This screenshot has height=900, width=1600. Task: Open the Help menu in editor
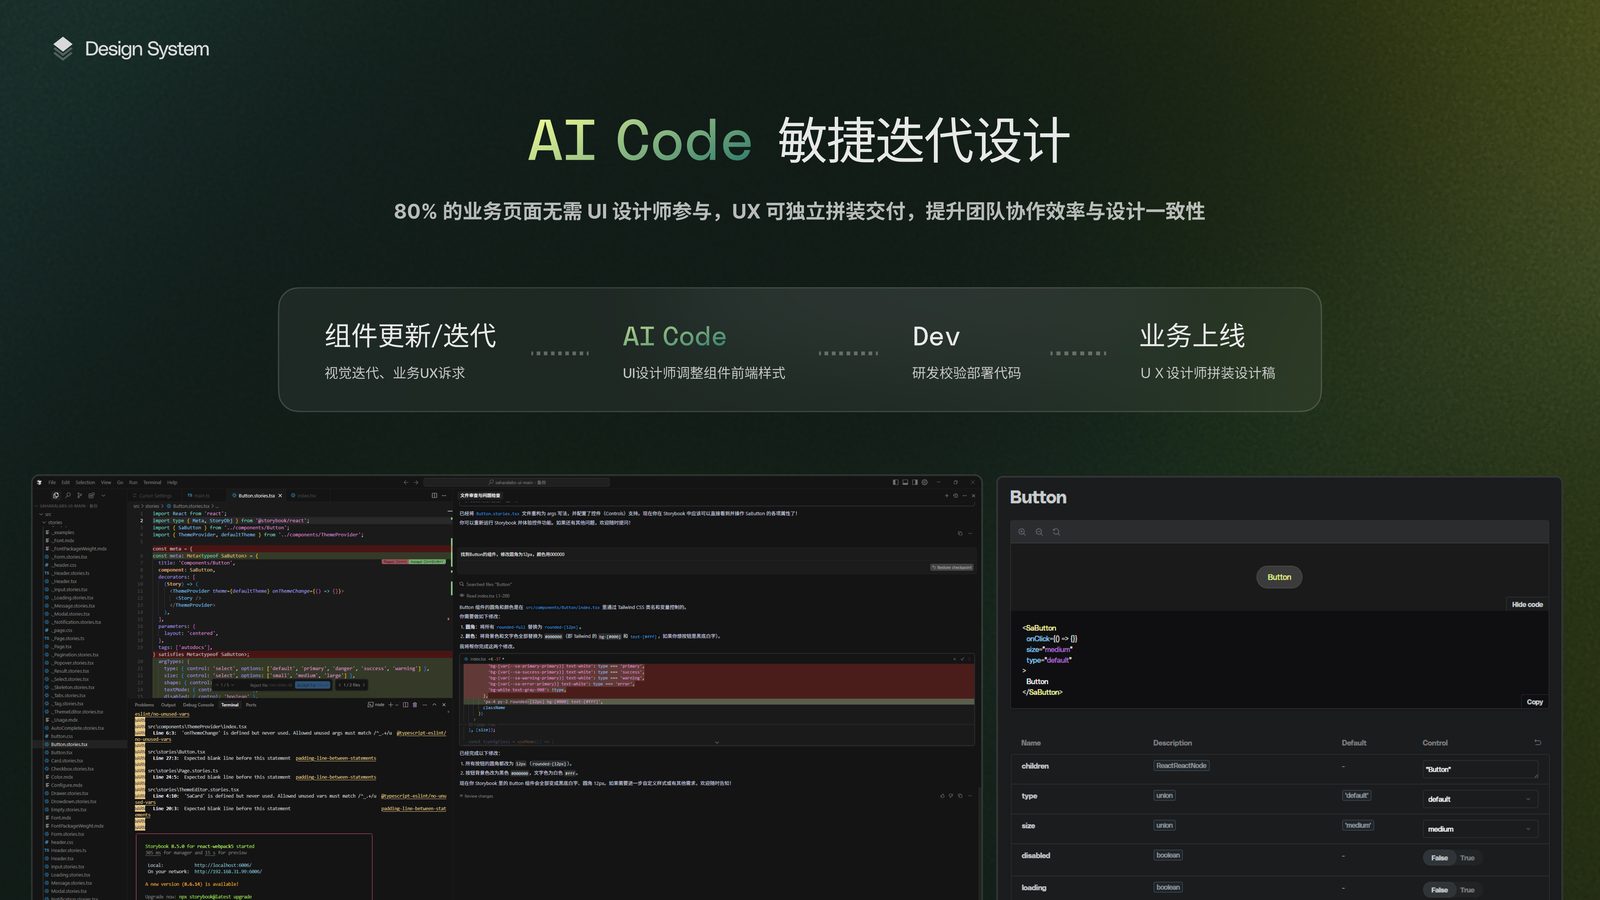coord(172,482)
